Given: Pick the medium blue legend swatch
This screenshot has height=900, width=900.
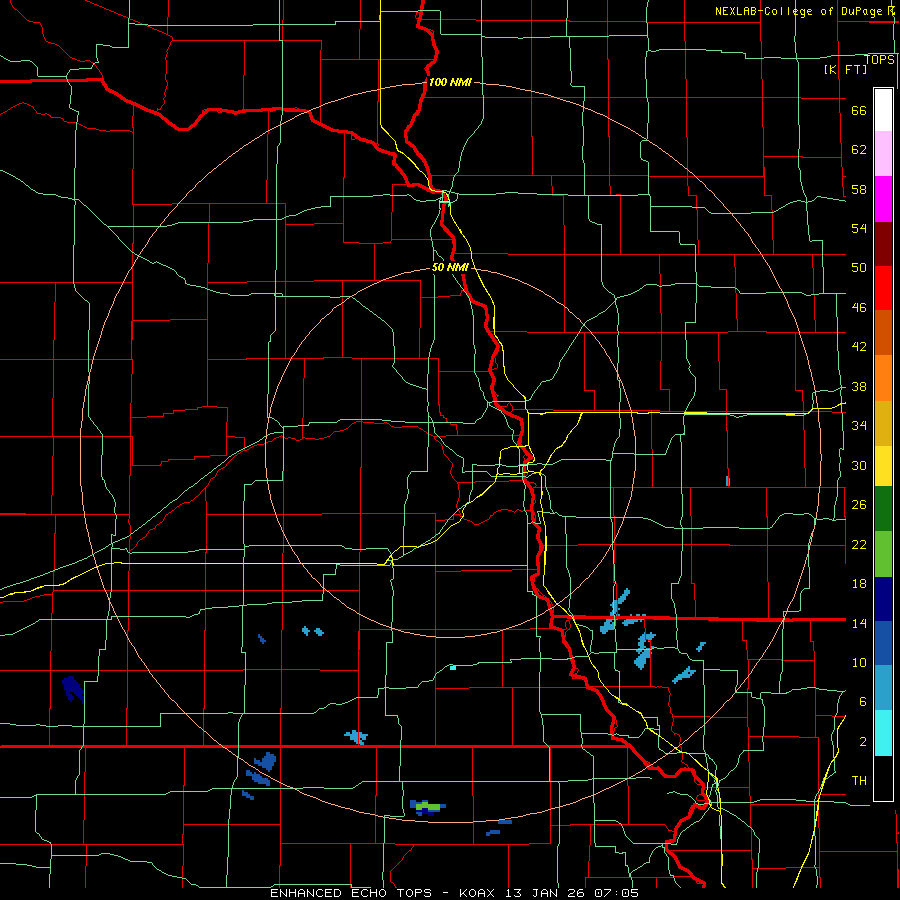Looking at the screenshot, I should (x=883, y=643).
